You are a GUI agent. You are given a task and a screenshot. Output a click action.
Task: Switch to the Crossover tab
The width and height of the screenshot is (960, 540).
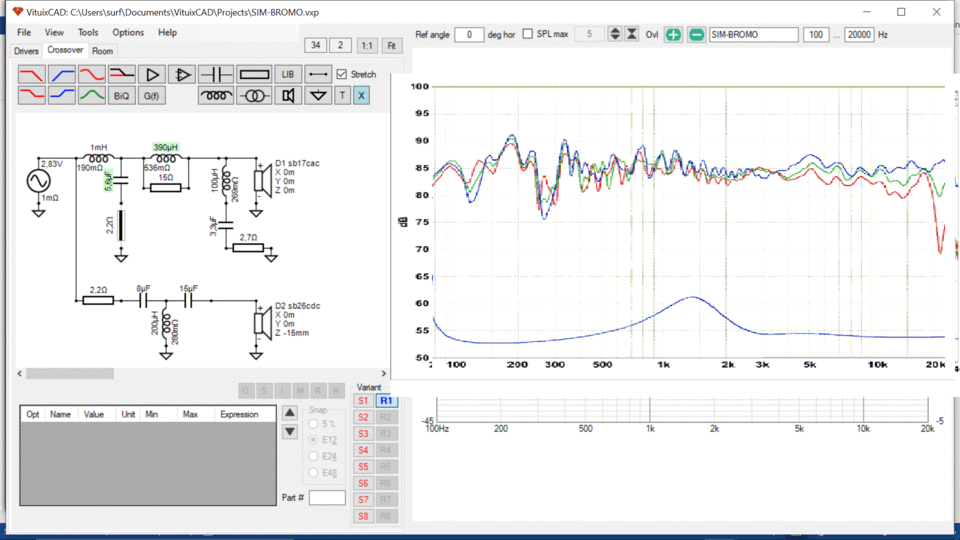click(65, 50)
